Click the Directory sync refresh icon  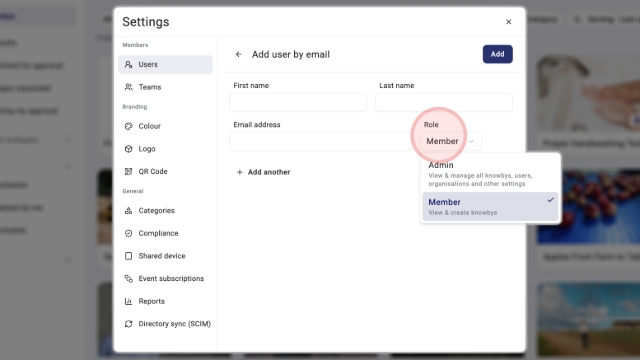click(129, 324)
